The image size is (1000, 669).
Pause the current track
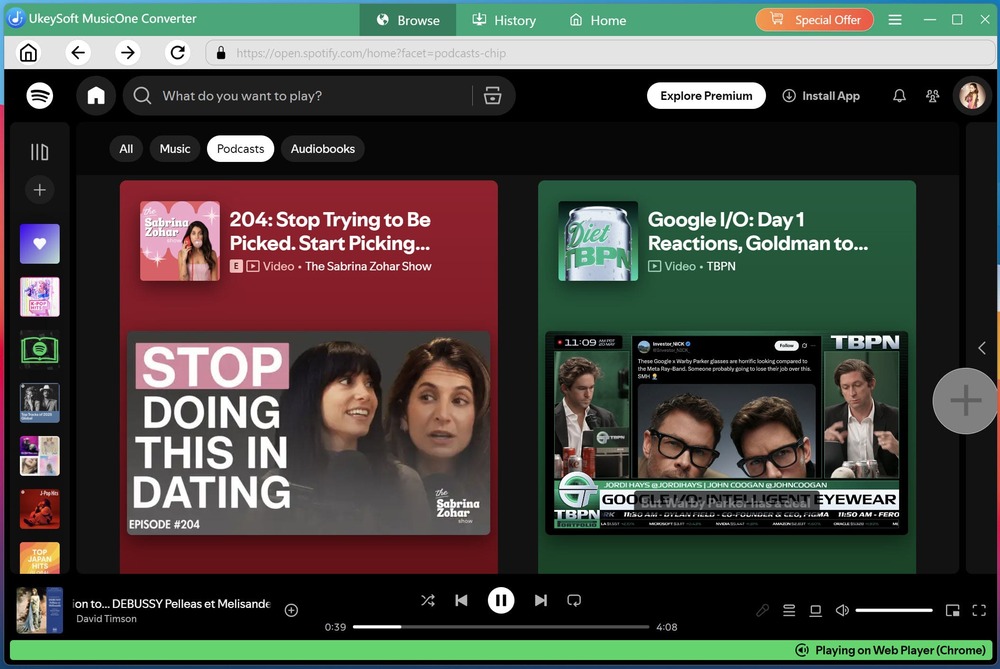click(501, 600)
